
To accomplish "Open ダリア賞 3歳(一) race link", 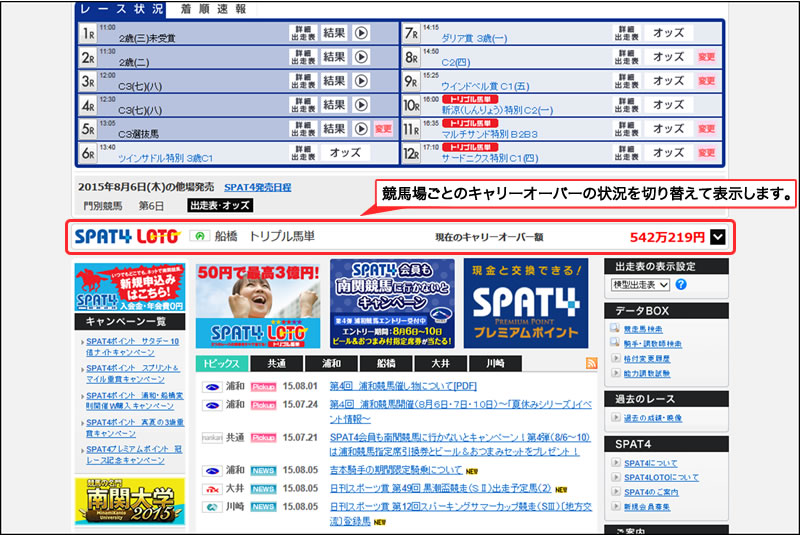I will 474,38.
